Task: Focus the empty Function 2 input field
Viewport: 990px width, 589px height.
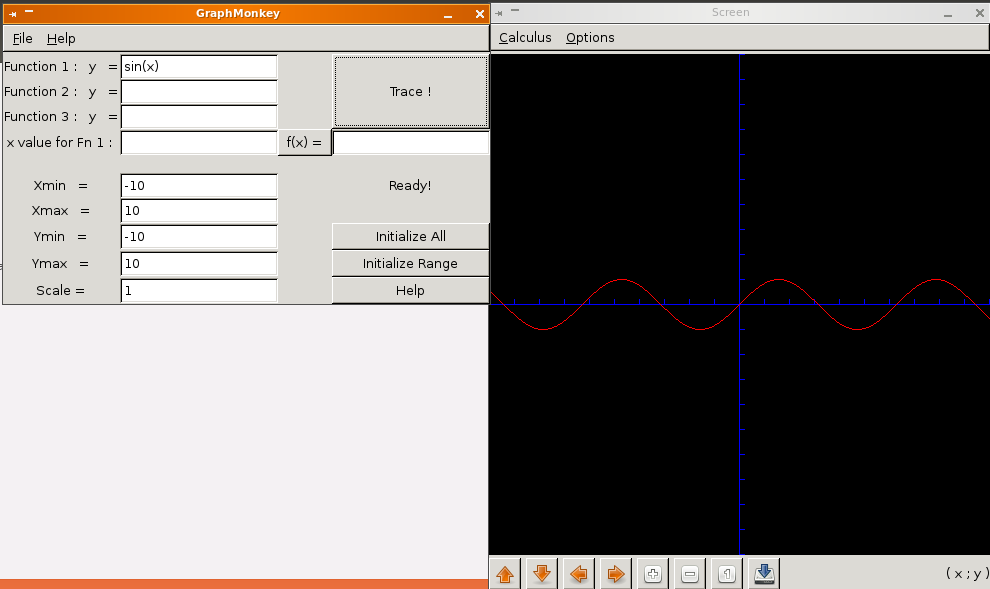Action: pyautogui.click(x=199, y=92)
